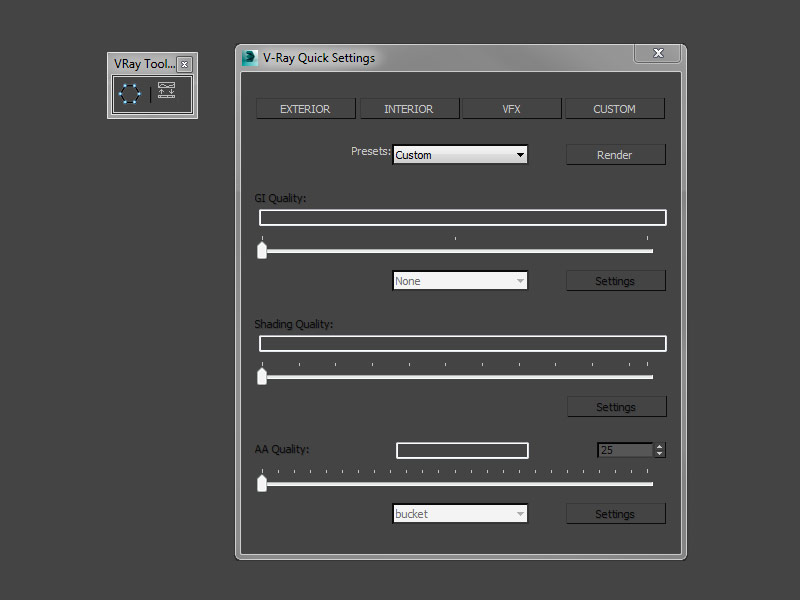Screen dimensions: 800x600
Task: Click the GI Quality description text box
Action: 463,217
